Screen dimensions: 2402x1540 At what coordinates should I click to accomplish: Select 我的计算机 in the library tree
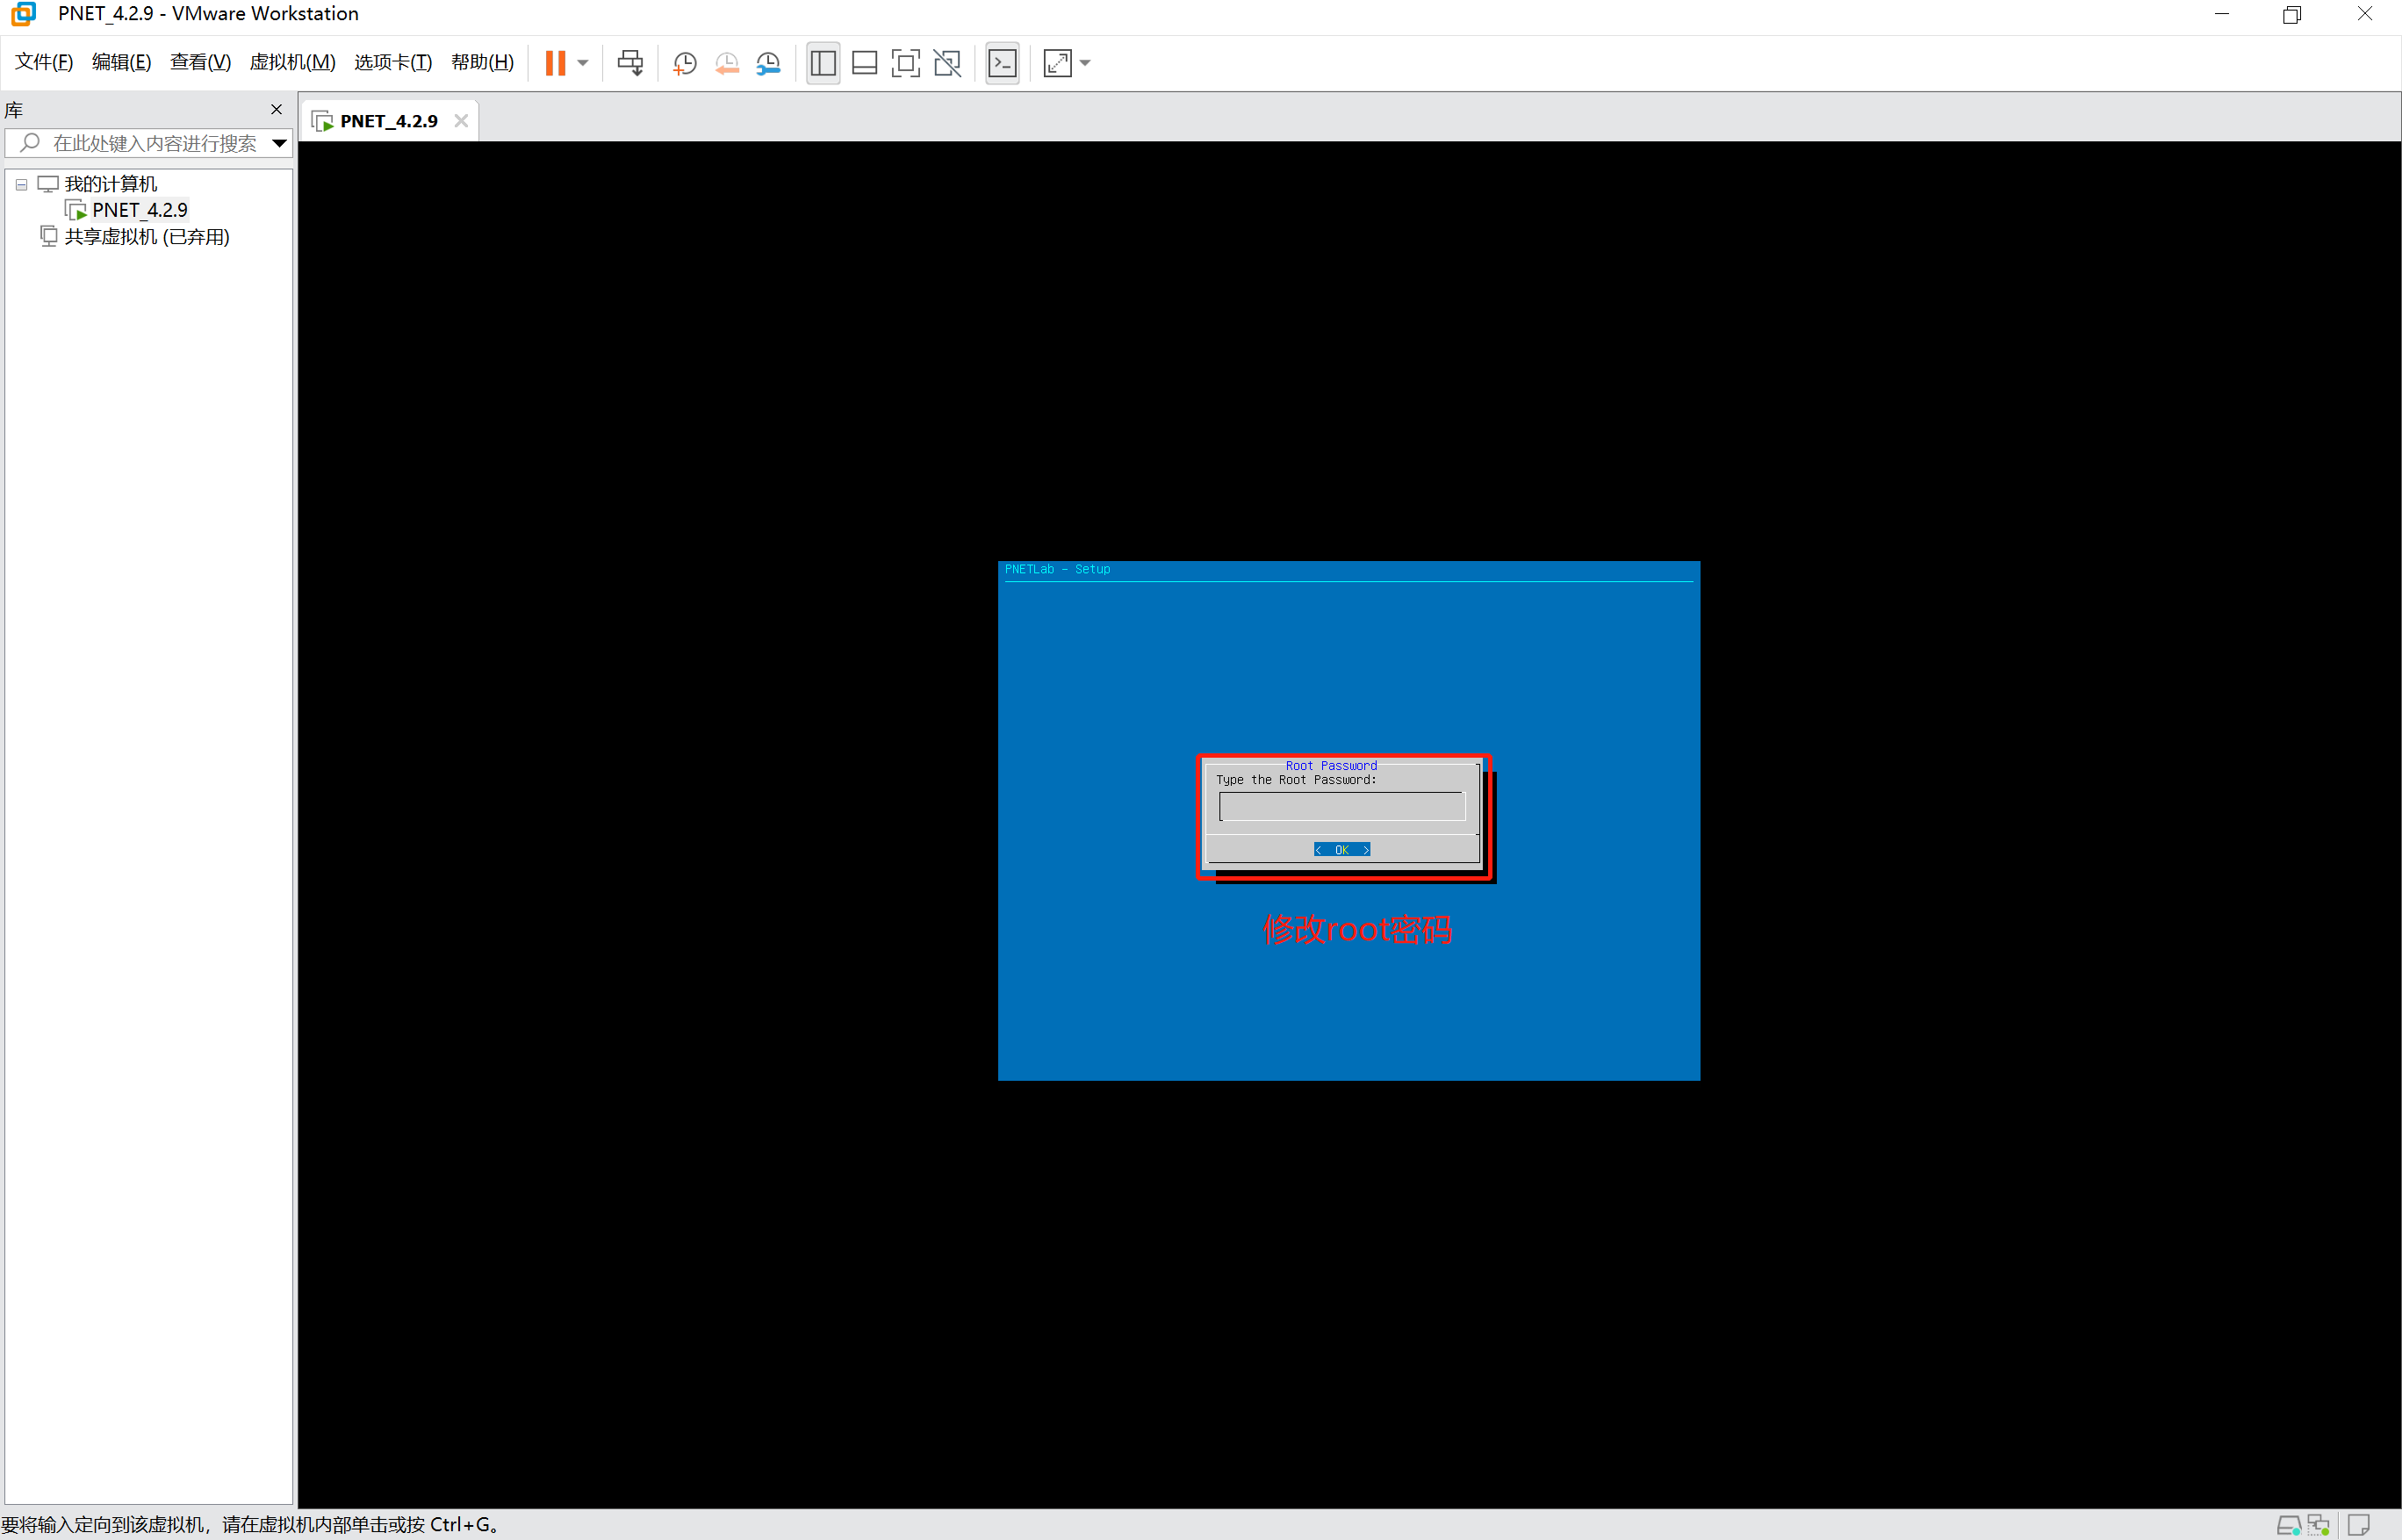click(x=110, y=184)
